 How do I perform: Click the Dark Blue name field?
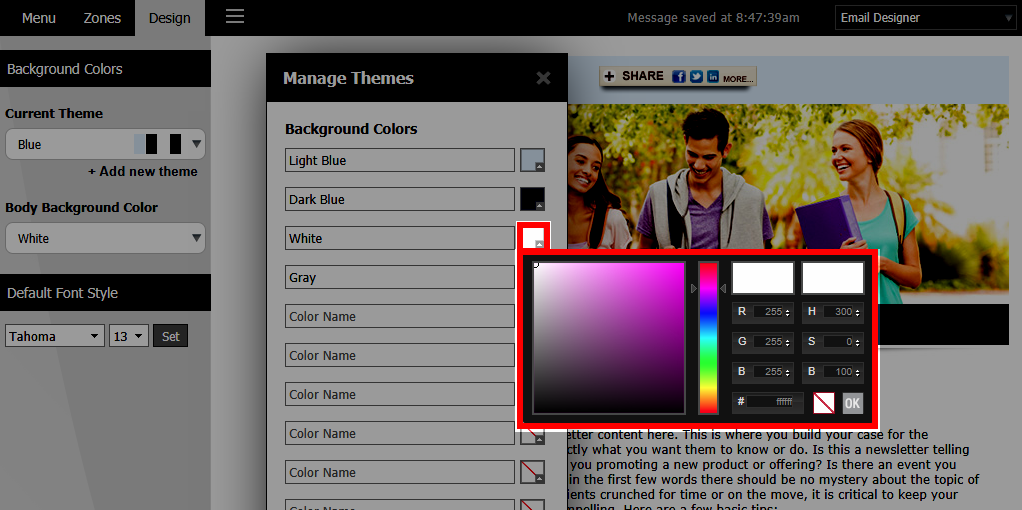(400, 200)
